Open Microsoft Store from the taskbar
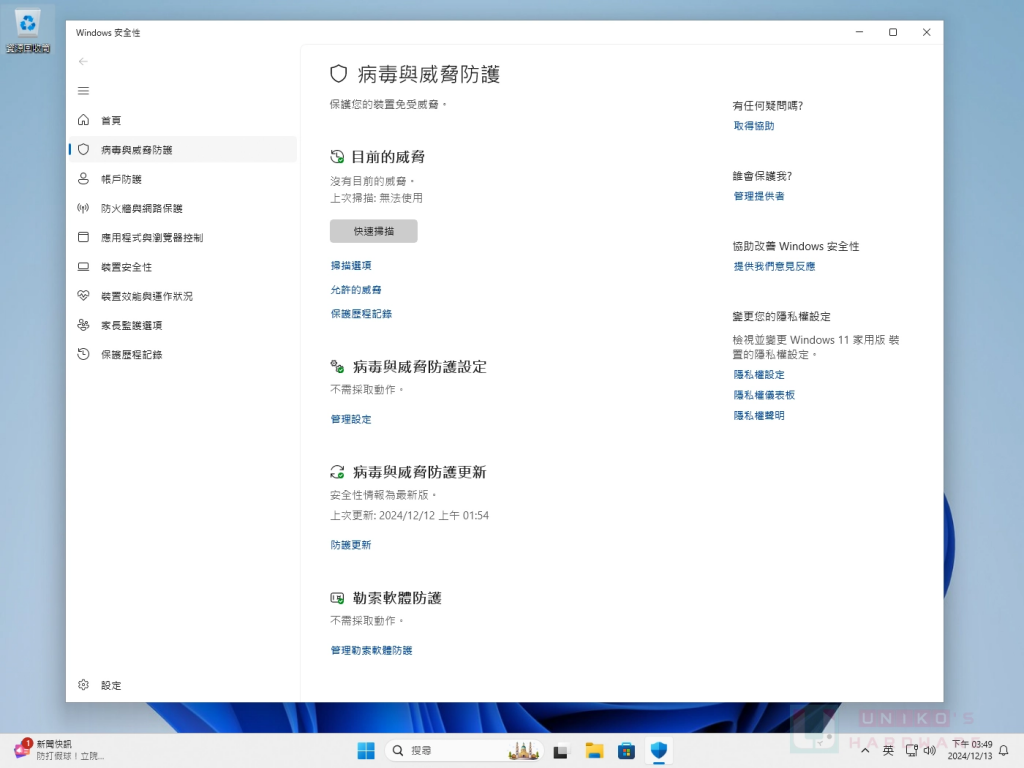The height and width of the screenshot is (768, 1024). [626, 751]
